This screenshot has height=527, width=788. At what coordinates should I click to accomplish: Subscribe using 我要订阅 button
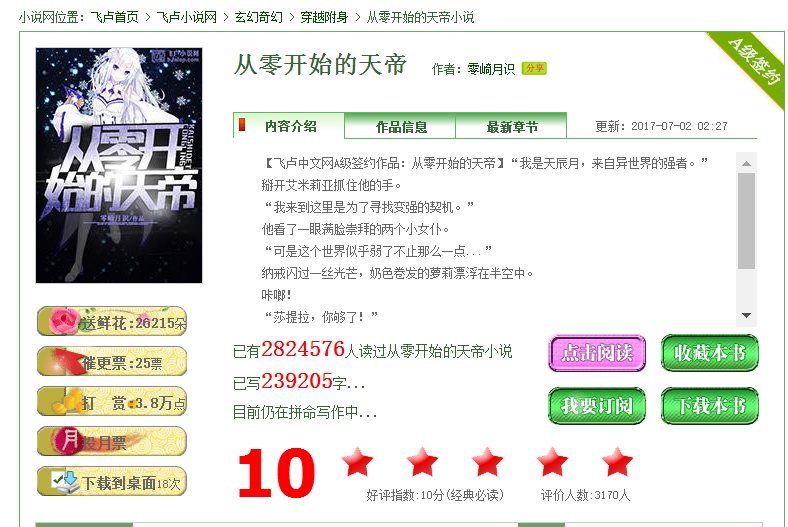597,406
